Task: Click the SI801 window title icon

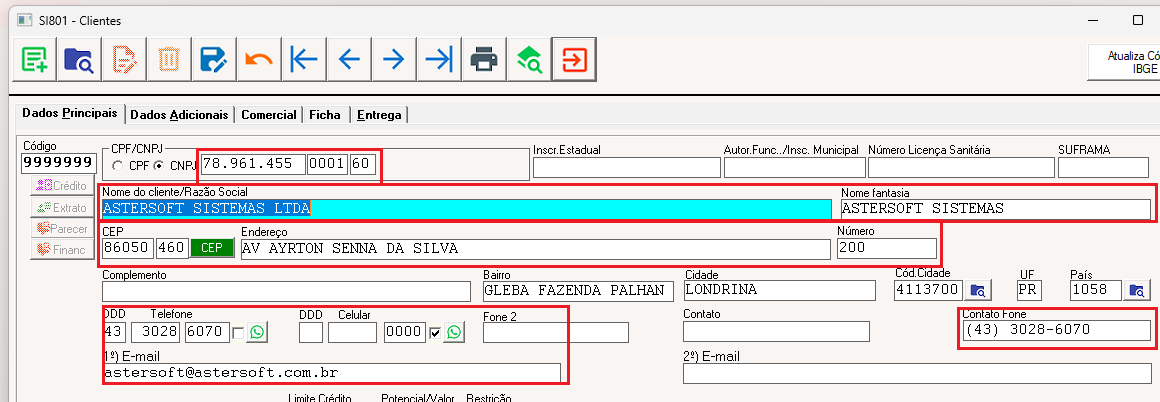Action: click(24, 21)
